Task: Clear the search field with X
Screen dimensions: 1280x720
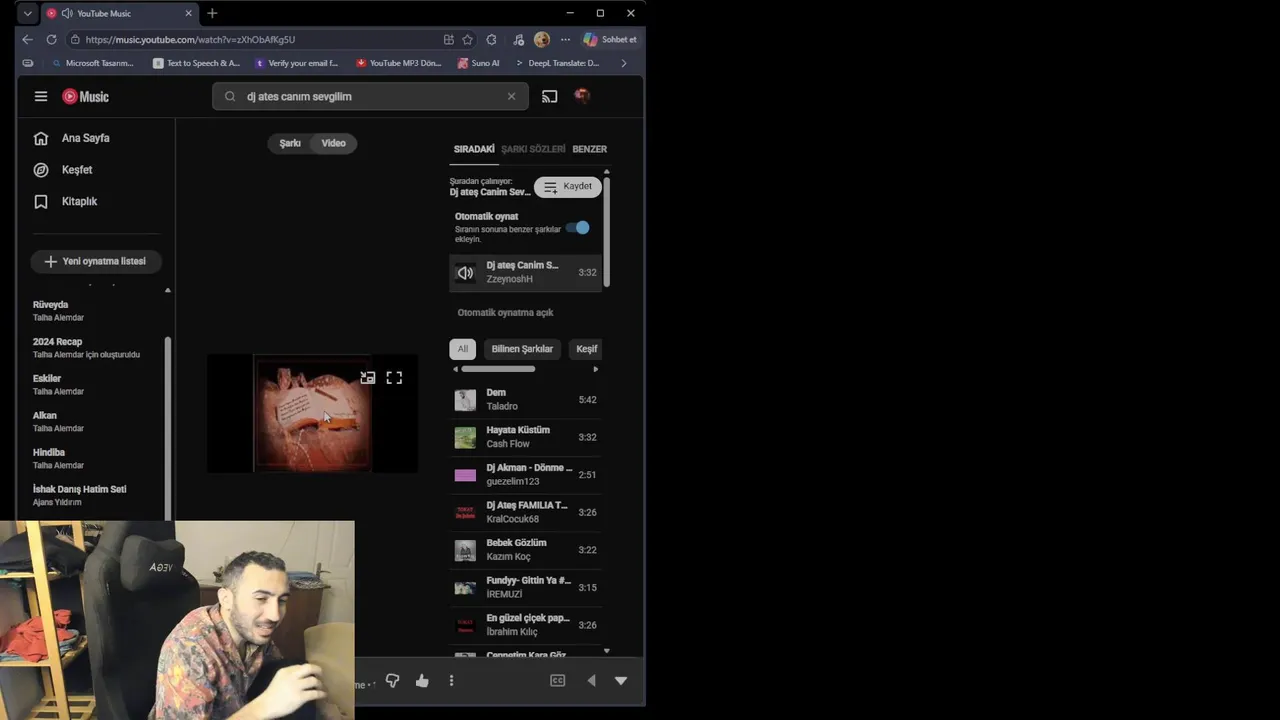Action: click(511, 96)
